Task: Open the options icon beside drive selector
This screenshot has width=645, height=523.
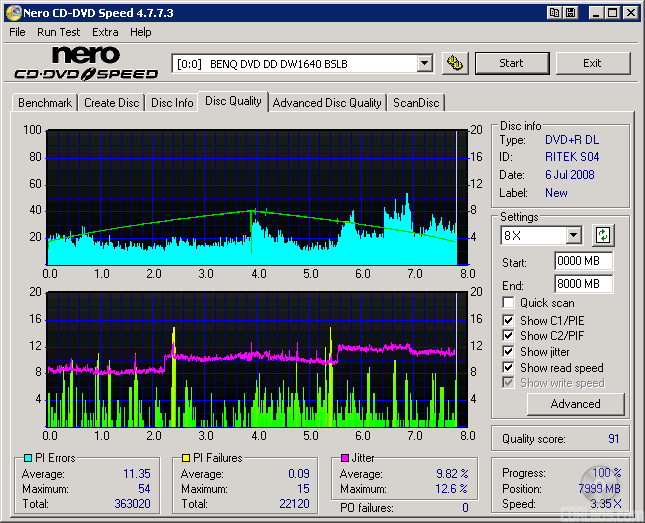Action: point(455,63)
